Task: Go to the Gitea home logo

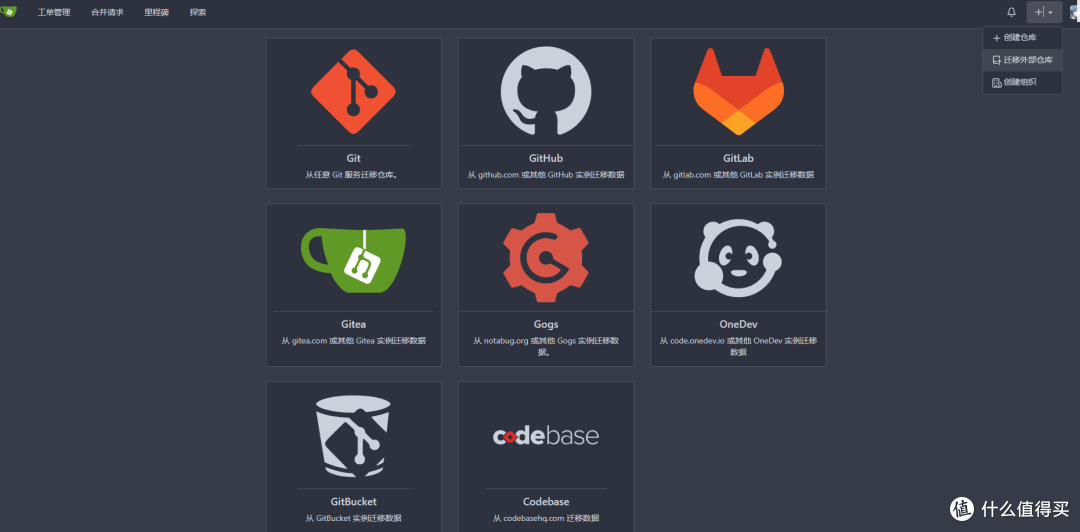Action: coord(9,12)
